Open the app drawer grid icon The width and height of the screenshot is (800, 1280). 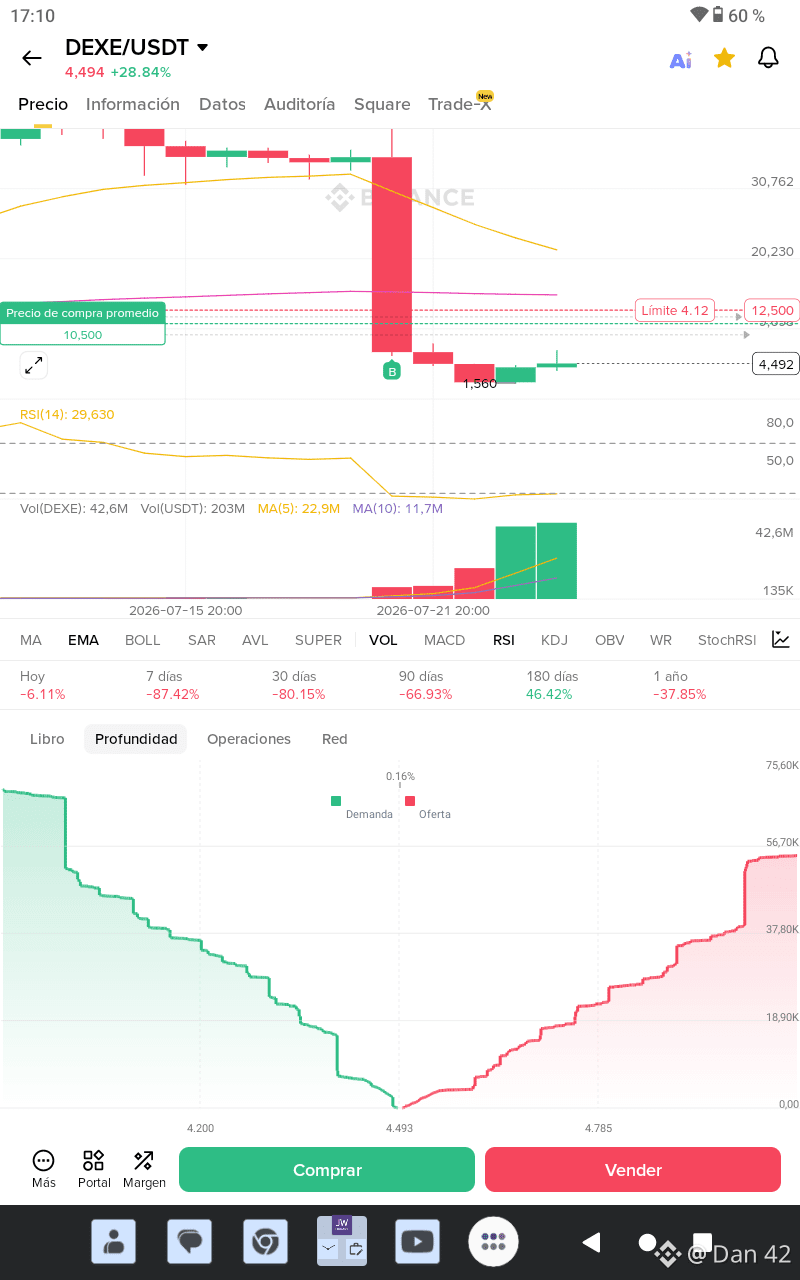(x=494, y=1242)
